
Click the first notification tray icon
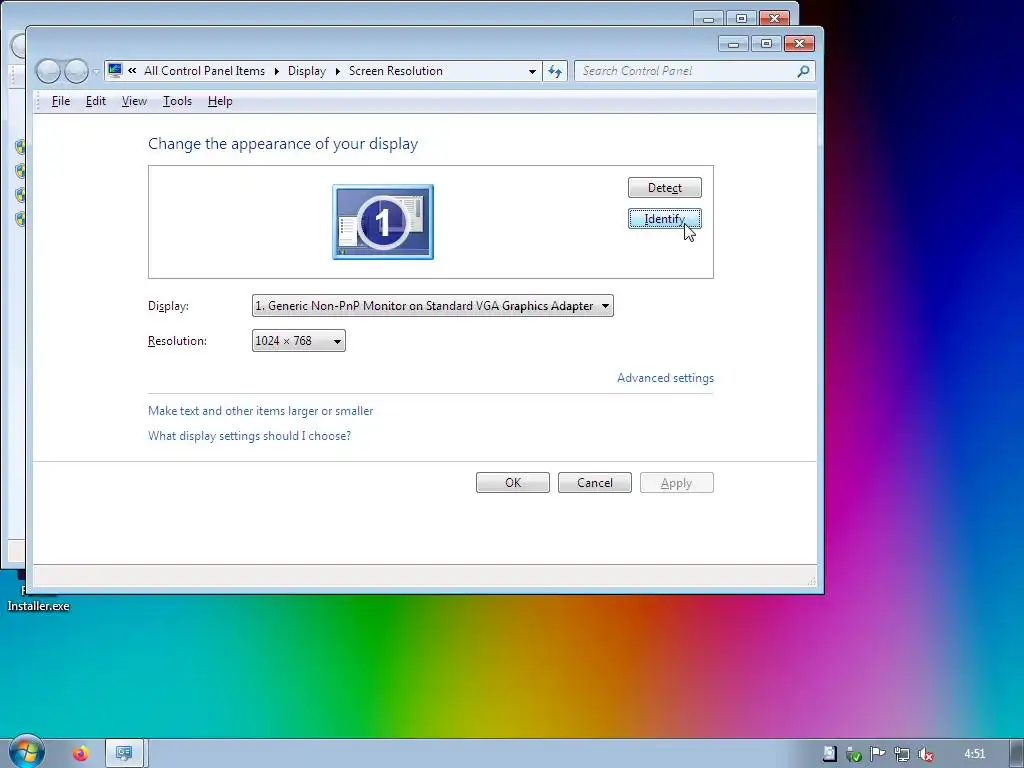point(829,754)
